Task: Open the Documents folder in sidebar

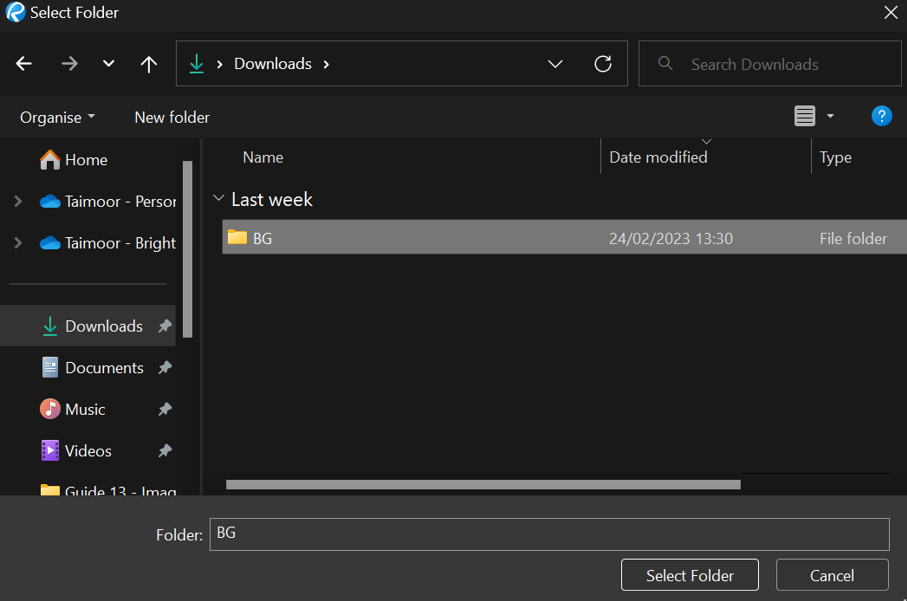Action: click(102, 367)
